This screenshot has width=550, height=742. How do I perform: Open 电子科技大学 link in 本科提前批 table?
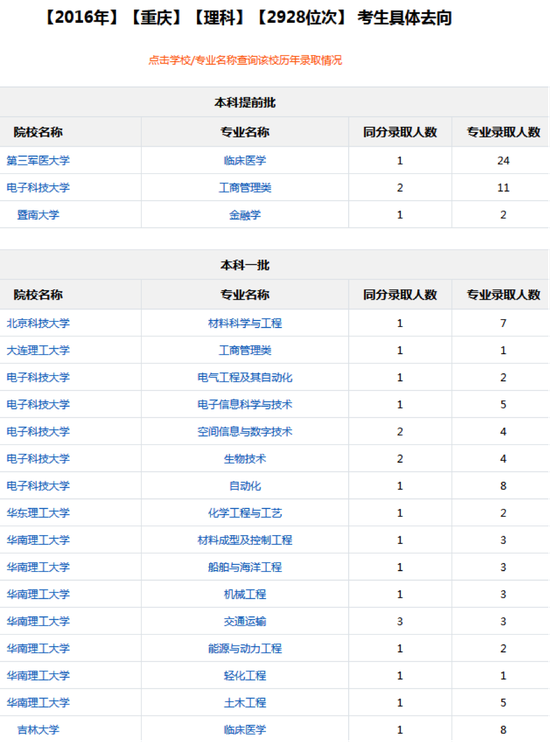coord(38,187)
